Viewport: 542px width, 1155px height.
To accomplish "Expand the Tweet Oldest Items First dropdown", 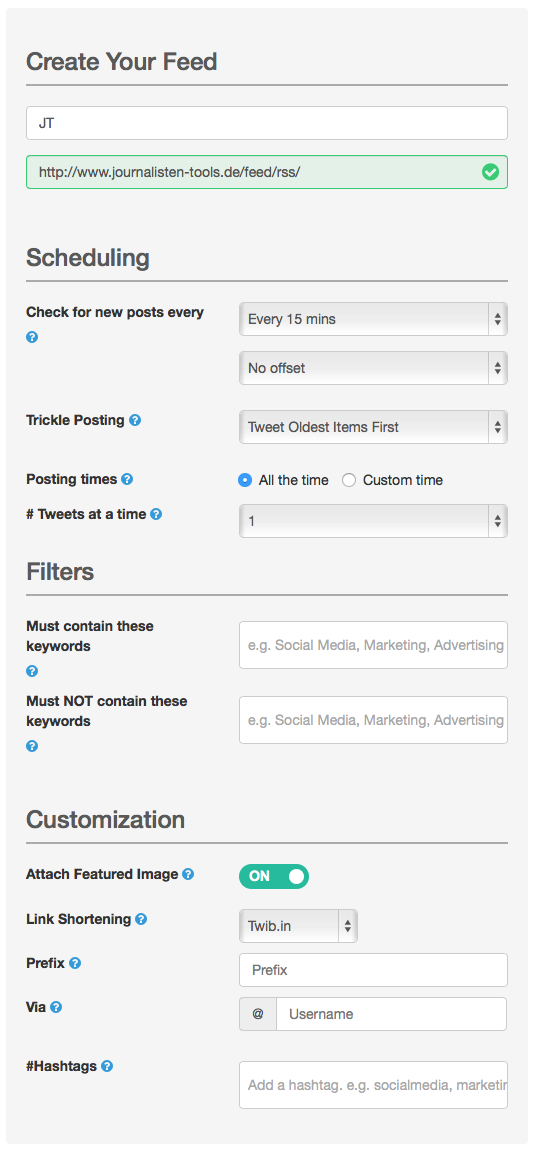I will (x=373, y=426).
